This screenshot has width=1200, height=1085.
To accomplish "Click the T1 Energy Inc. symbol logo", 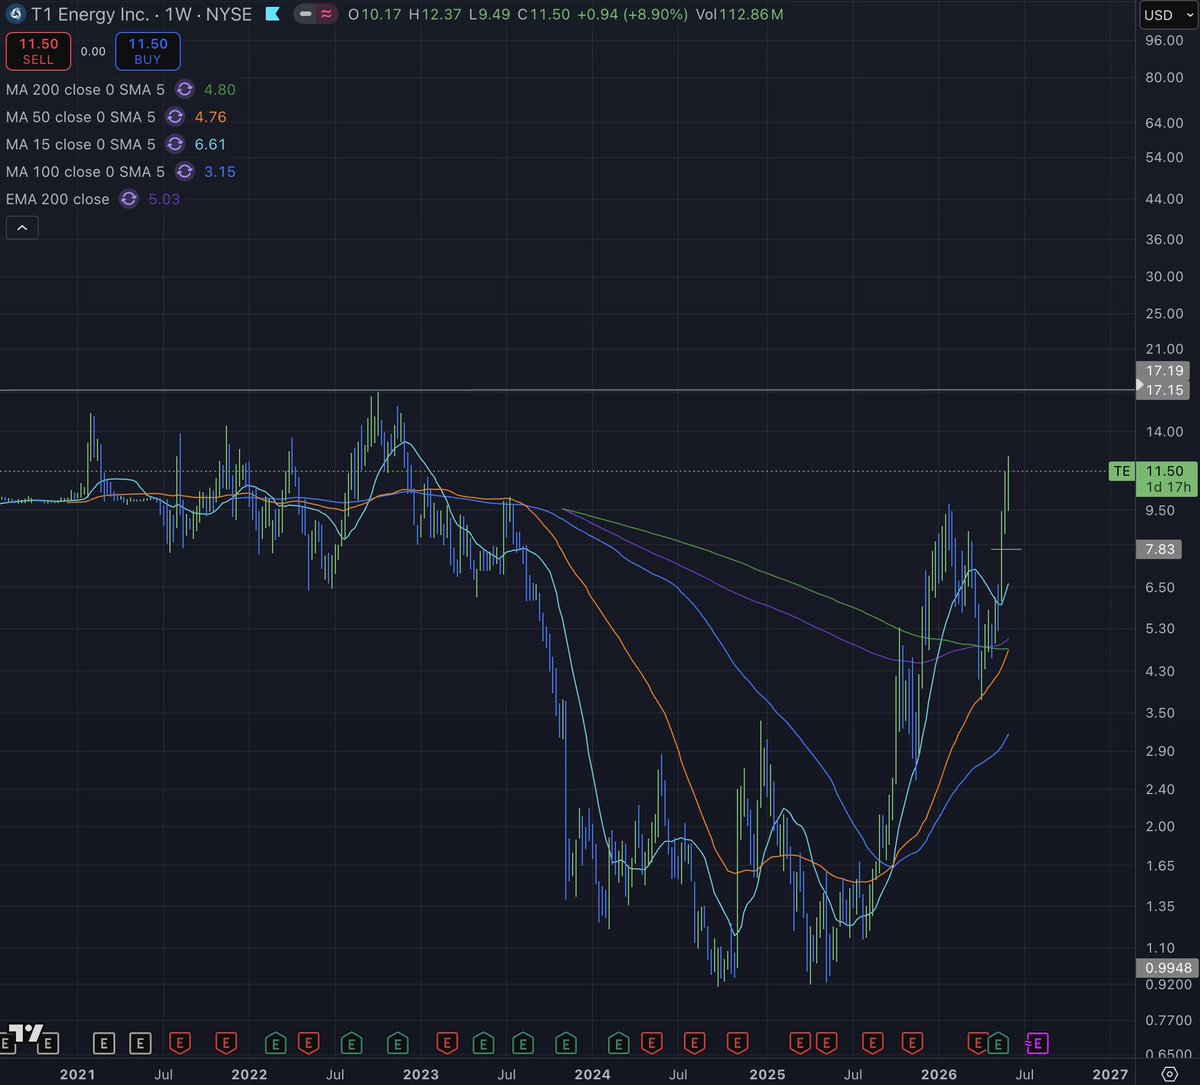I will [x=16, y=15].
